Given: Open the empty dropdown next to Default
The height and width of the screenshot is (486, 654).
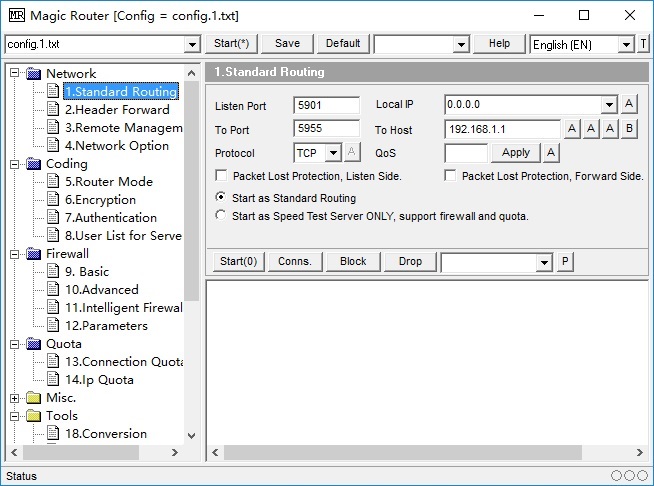Looking at the screenshot, I should [461, 44].
